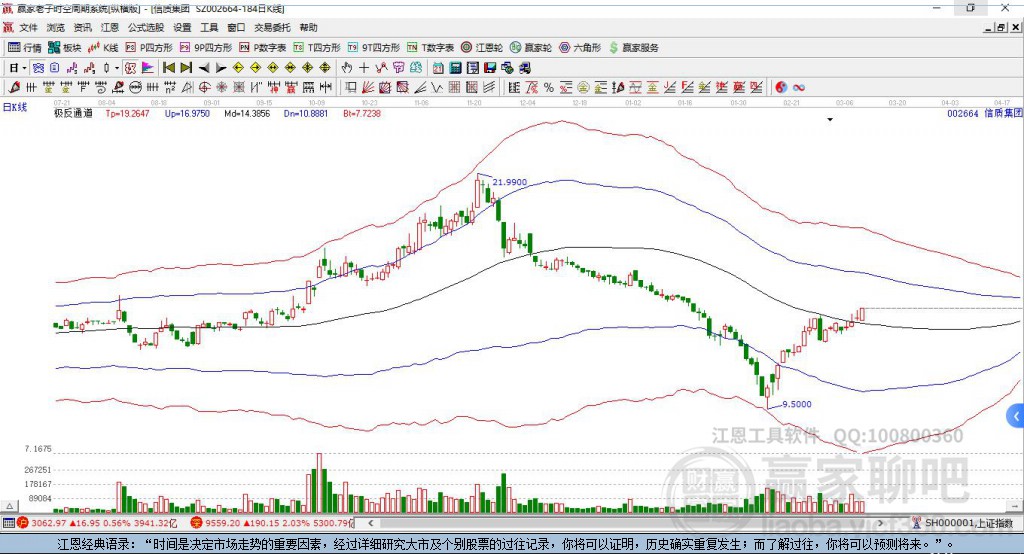Open the 9P四方形 tool
Viewport: 1024px width, 554px height.
click(x=206, y=48)
